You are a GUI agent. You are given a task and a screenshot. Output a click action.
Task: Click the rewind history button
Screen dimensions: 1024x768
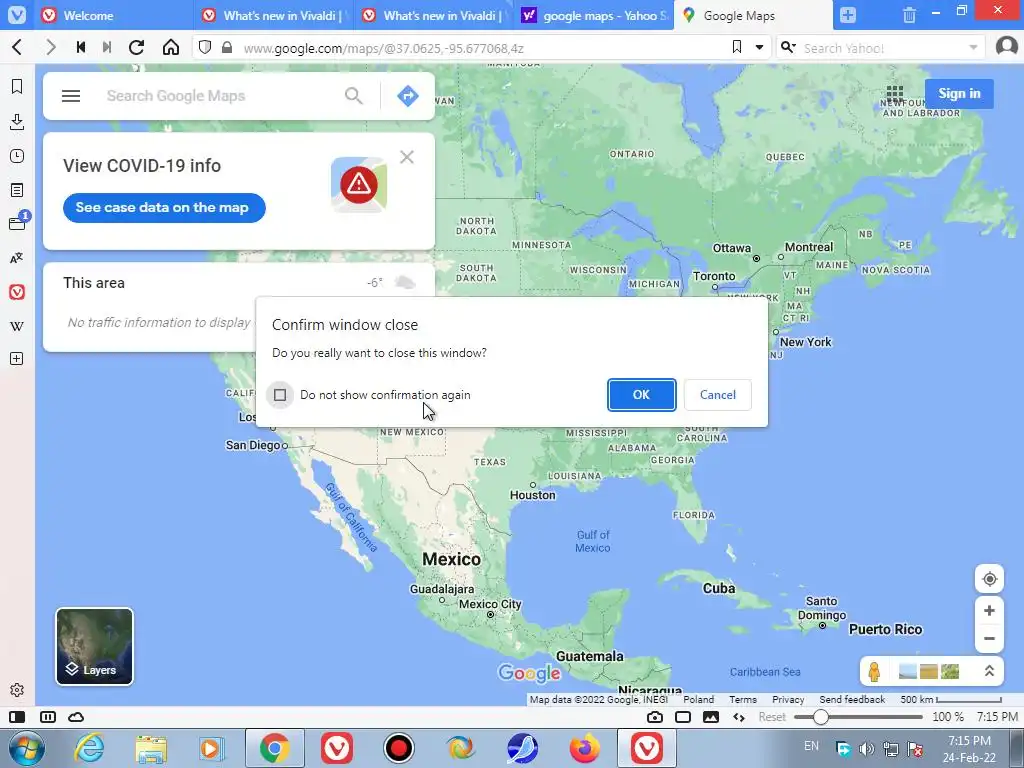coord(81,47)
